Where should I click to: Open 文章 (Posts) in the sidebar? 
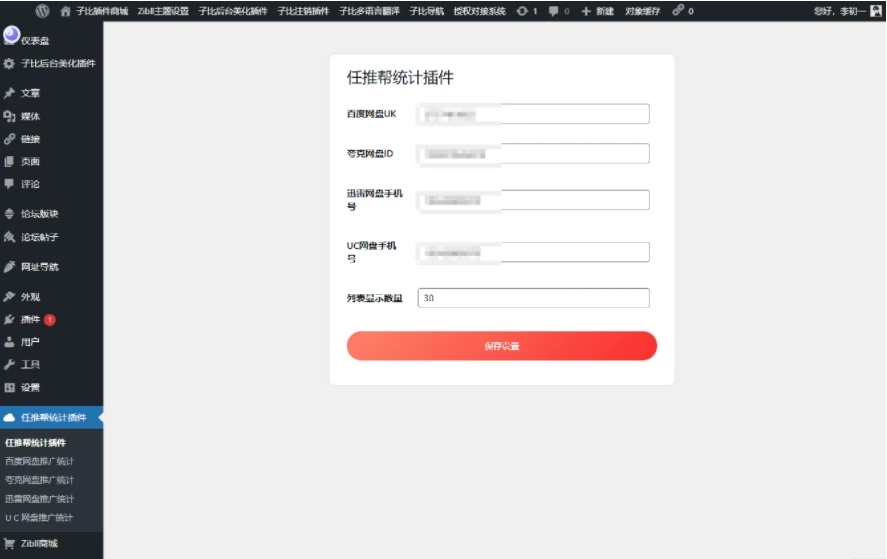pyautogui.click(x=30, y=93)
